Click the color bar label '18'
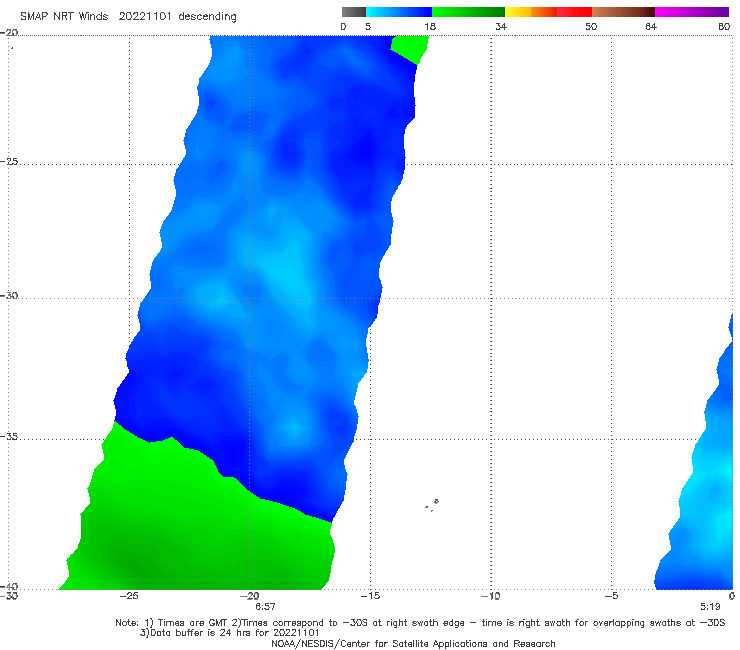 pos(430,27)
